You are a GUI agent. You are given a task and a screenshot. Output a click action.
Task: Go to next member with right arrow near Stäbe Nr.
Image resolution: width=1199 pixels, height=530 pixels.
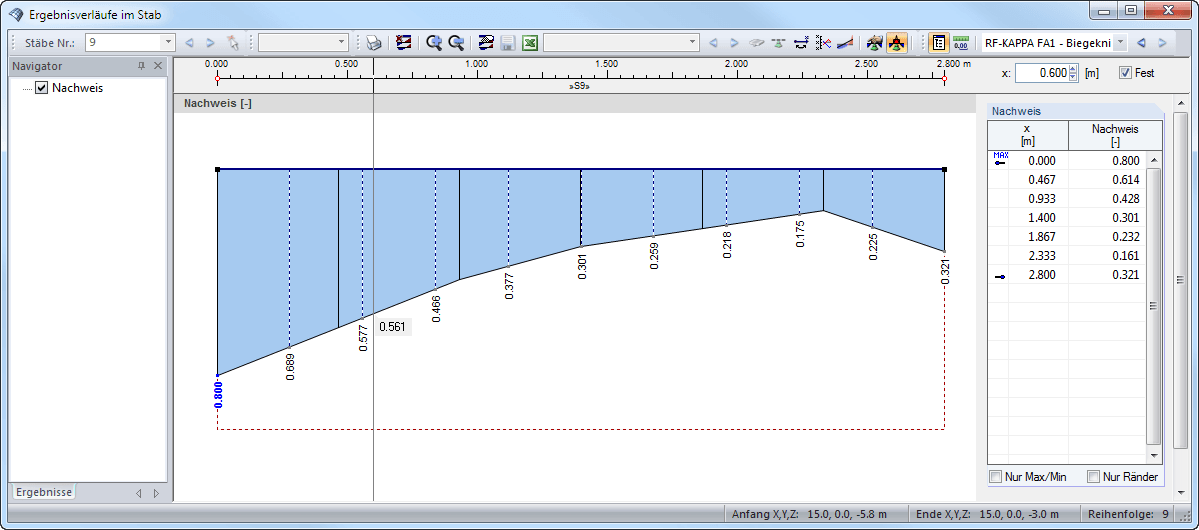pyautogui.click(x=210, y=43)
